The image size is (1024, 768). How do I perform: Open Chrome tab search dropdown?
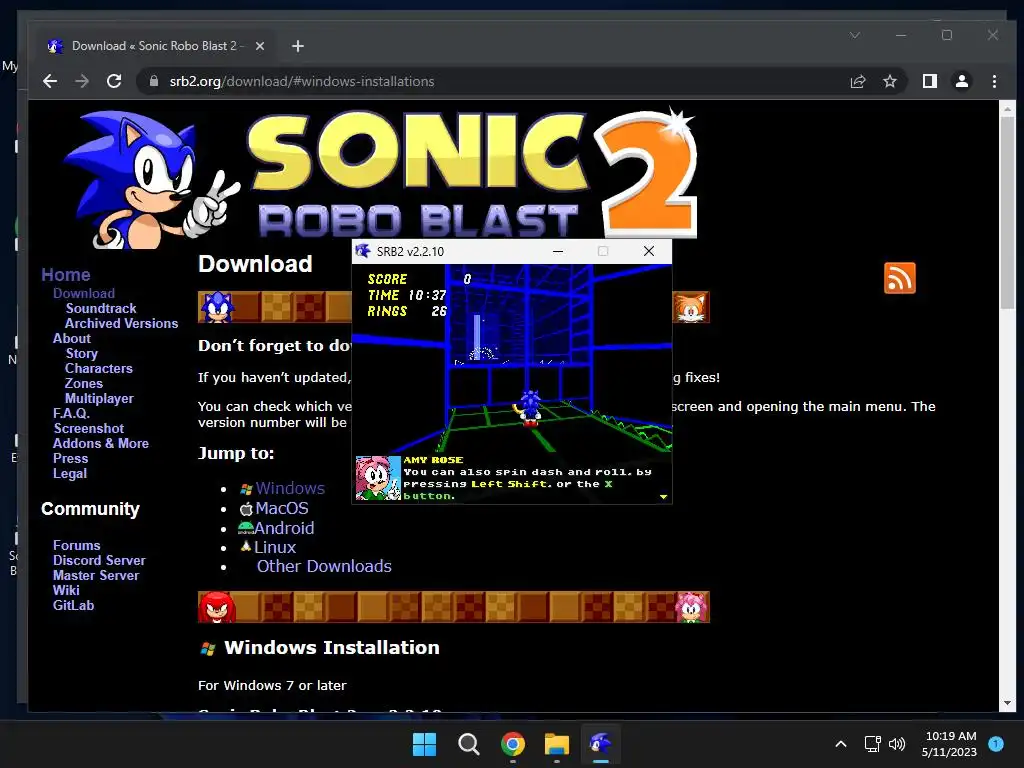[x=855, y=35]
